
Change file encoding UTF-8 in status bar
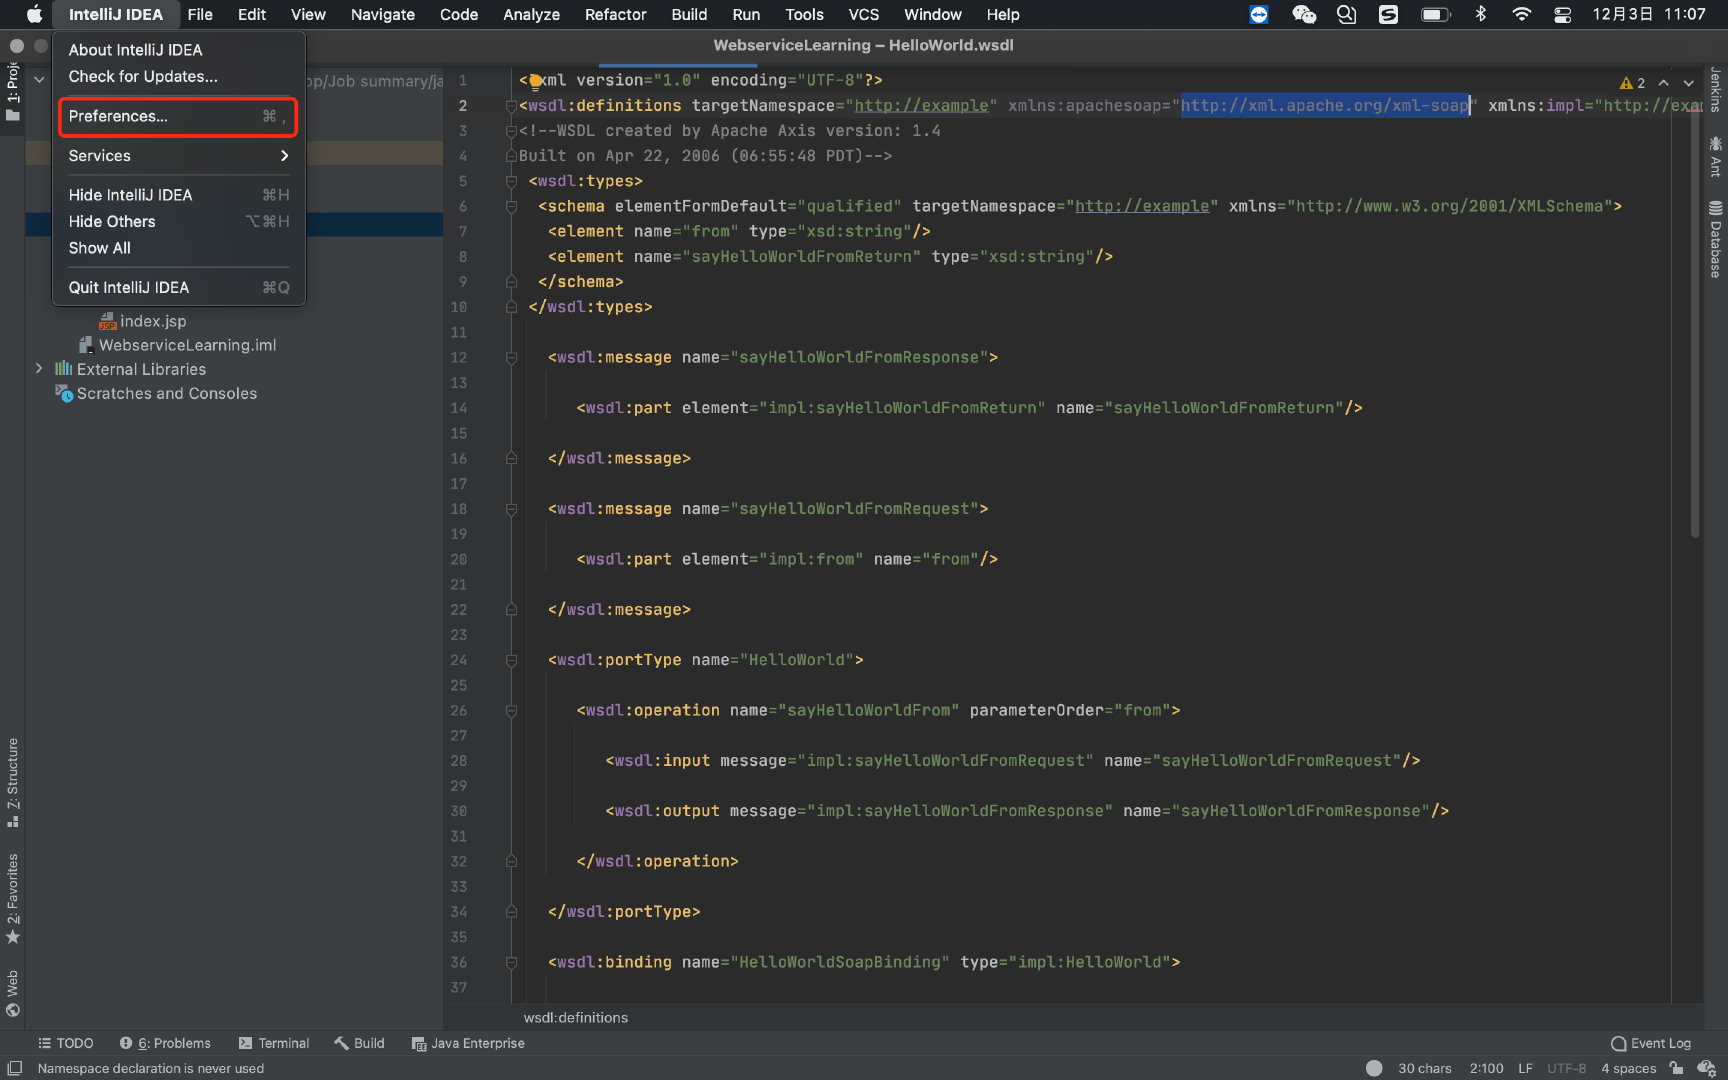tap(1566, 1068)
